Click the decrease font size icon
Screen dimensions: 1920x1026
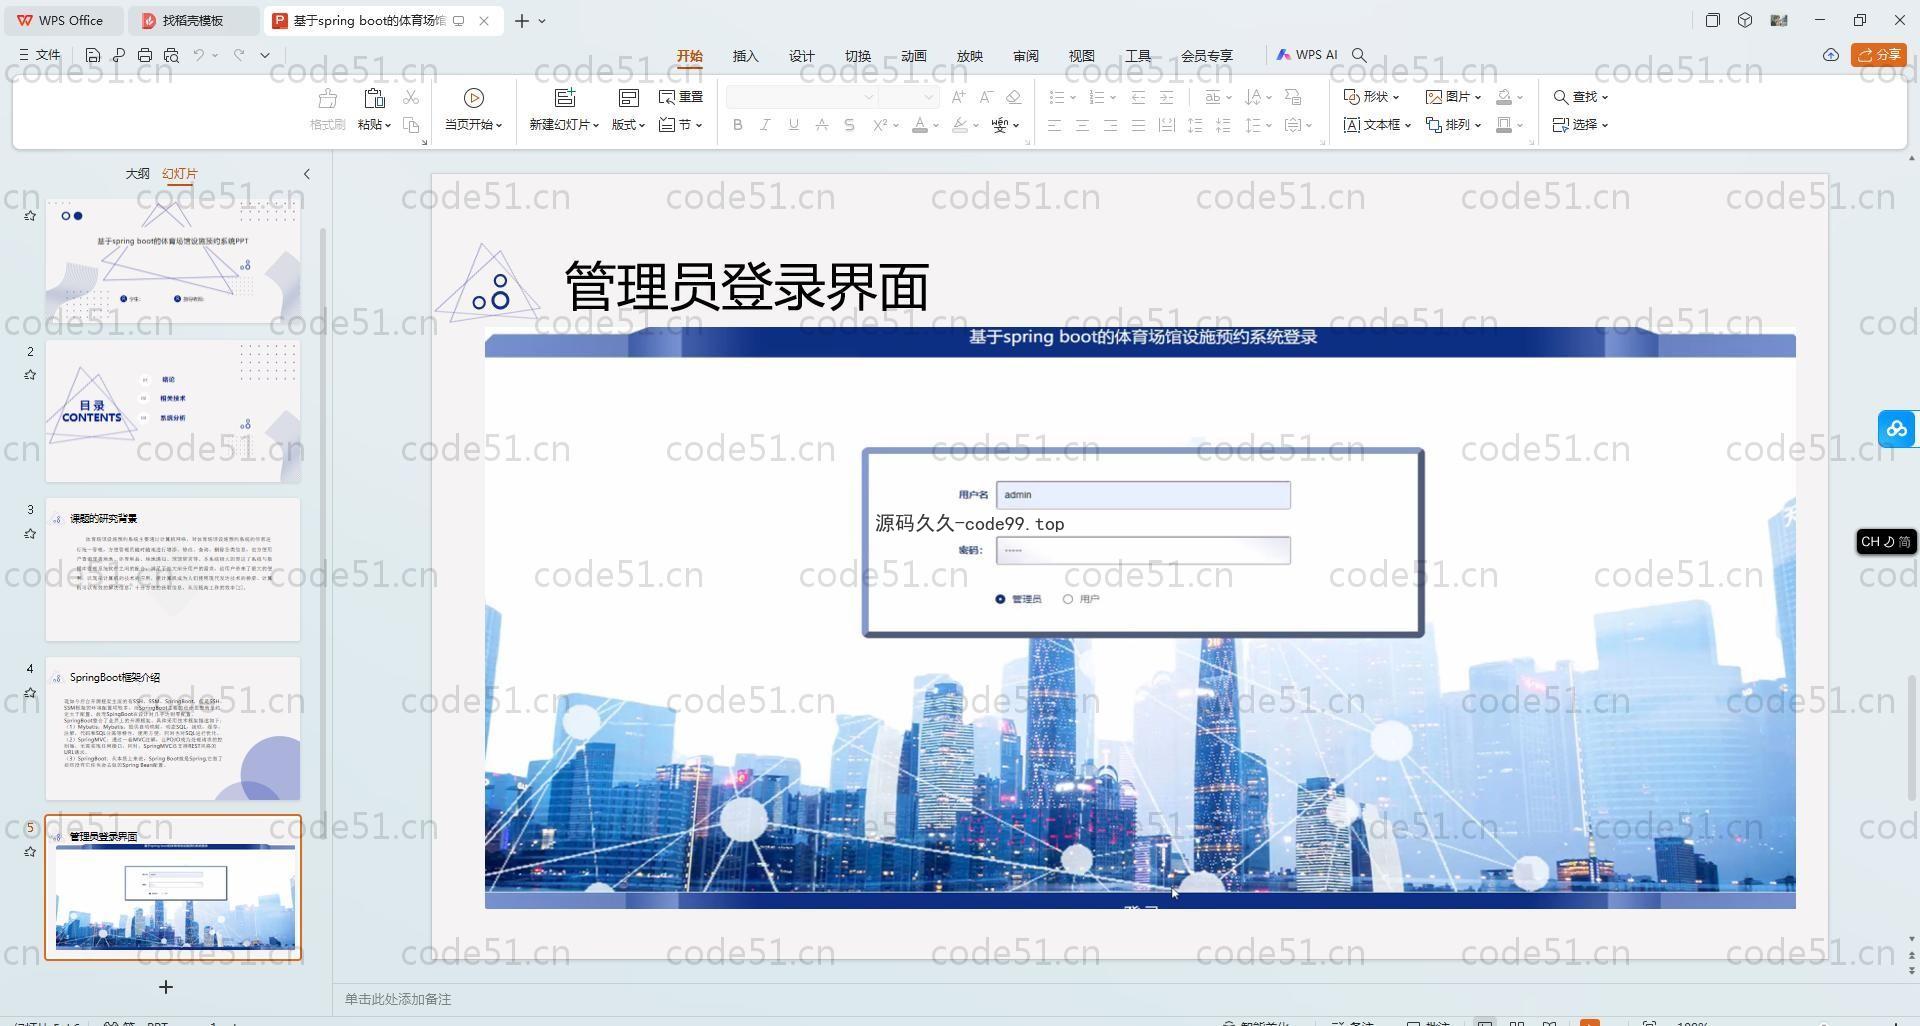pyautogui.click(x=986, y=97)
